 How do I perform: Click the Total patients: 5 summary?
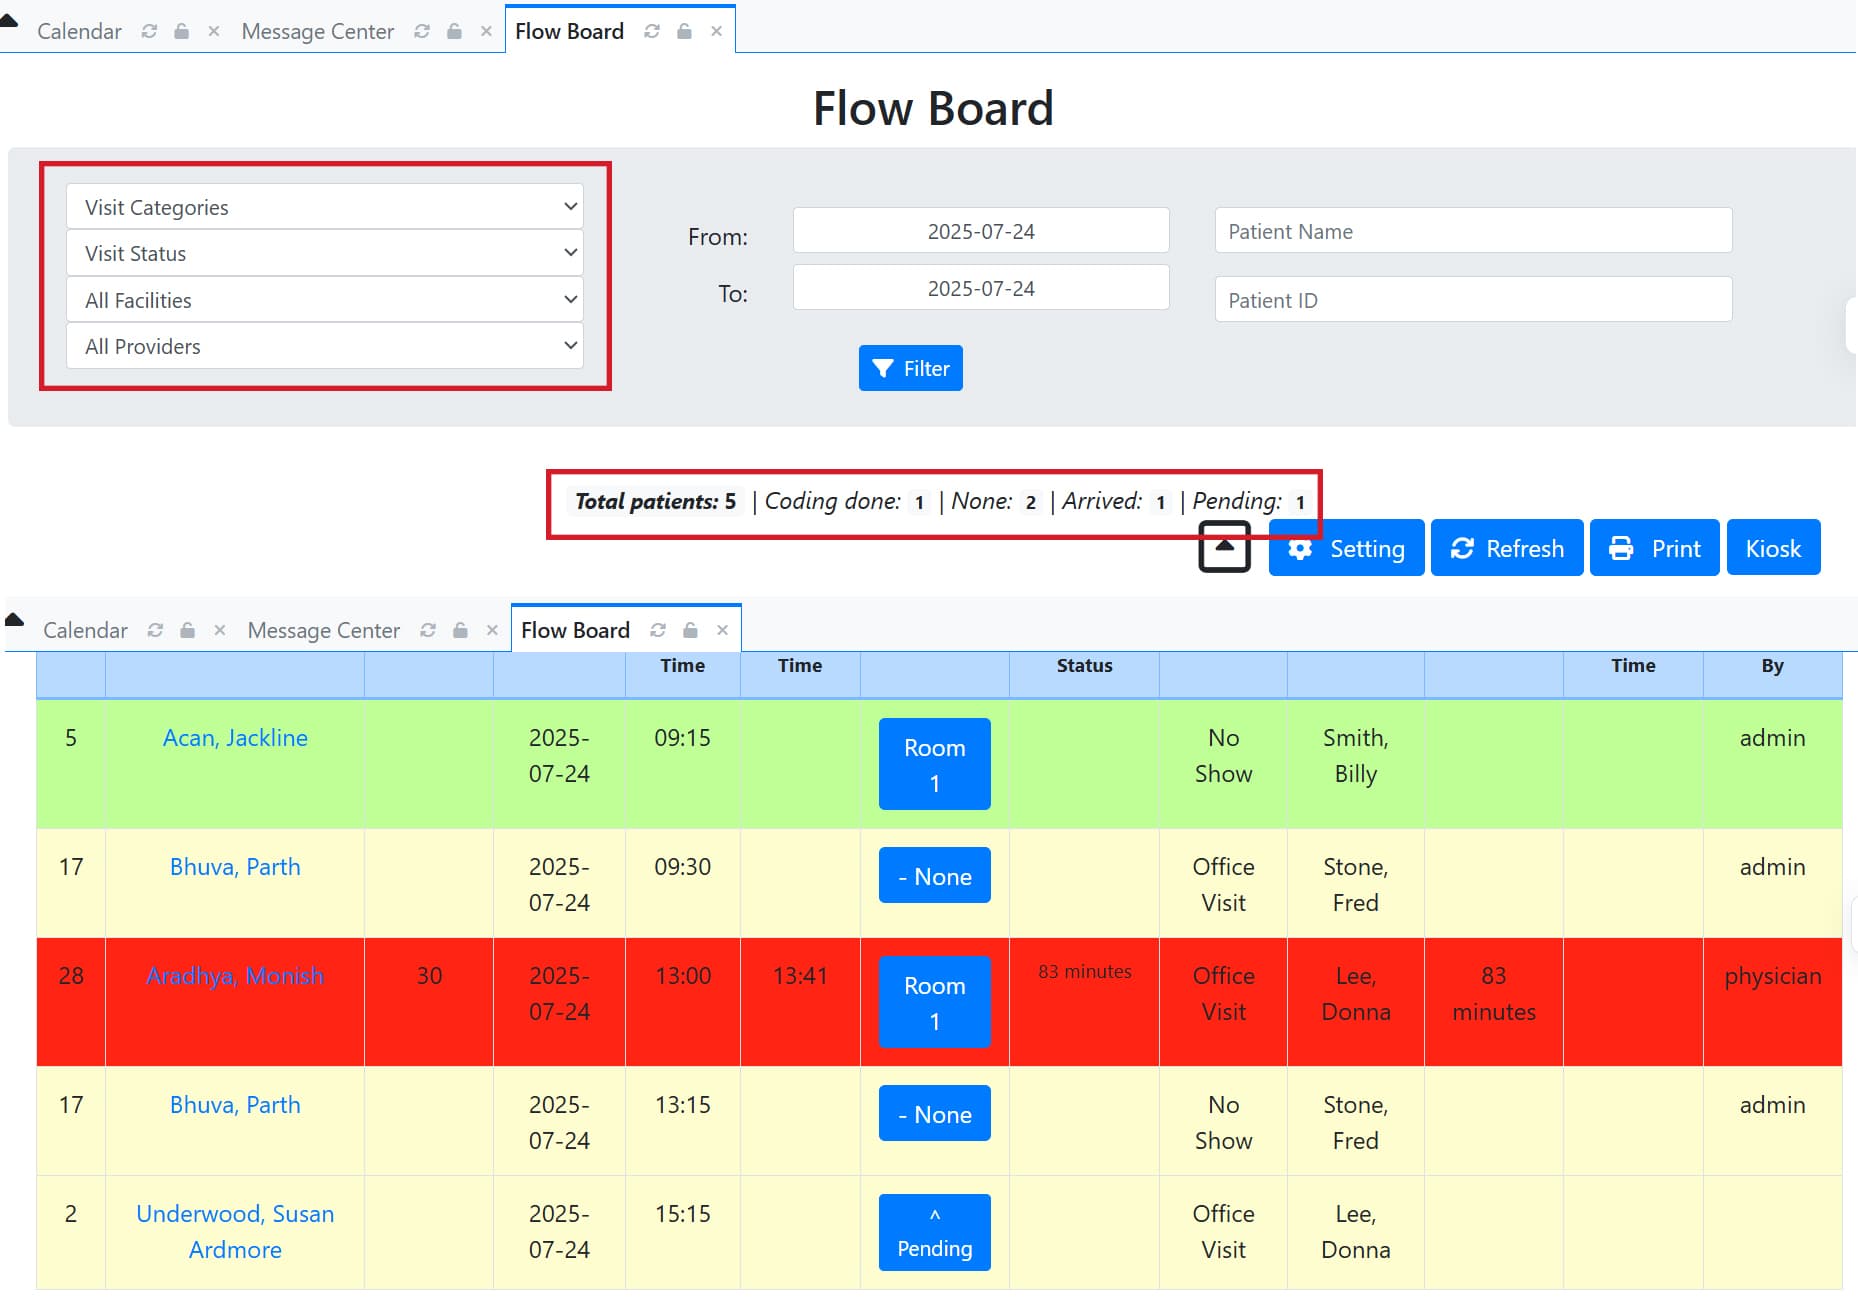click(655, 501)
